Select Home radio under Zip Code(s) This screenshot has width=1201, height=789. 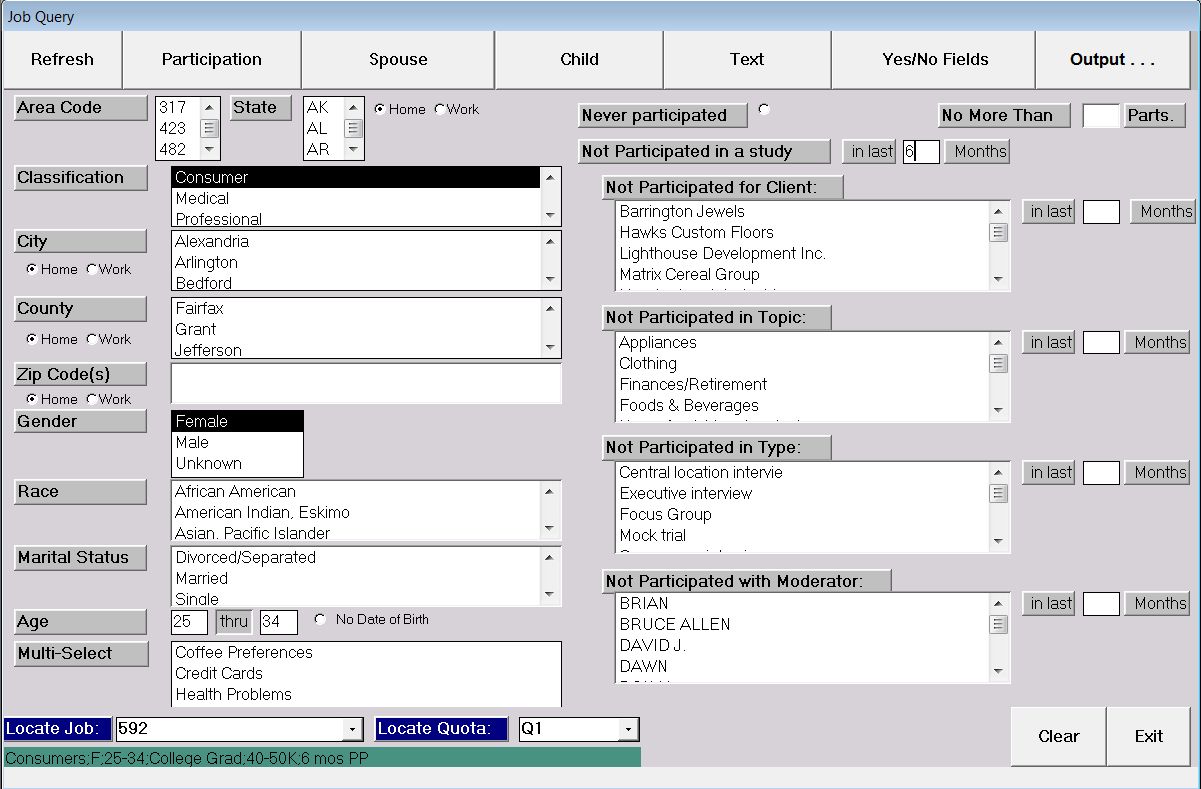[32, 399]
